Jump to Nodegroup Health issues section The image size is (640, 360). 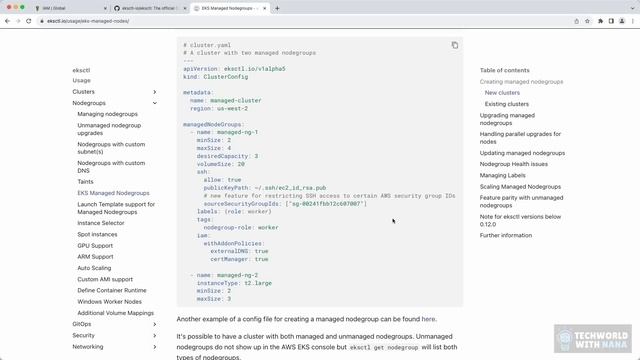click(x=514, y=164)
